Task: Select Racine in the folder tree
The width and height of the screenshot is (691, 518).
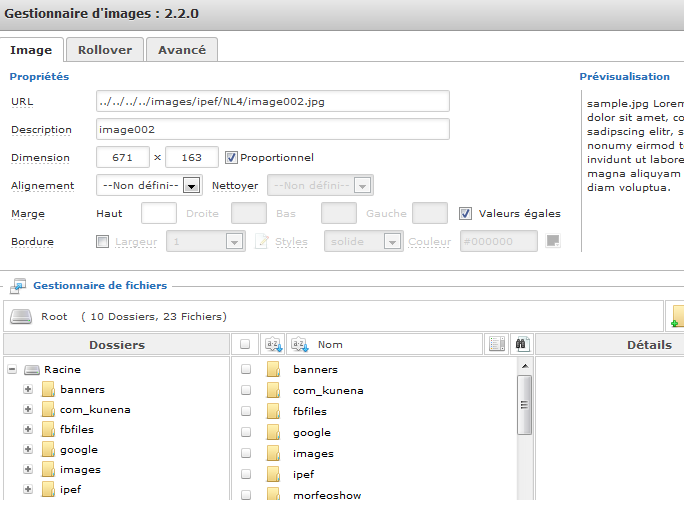Action: [62, 369]
